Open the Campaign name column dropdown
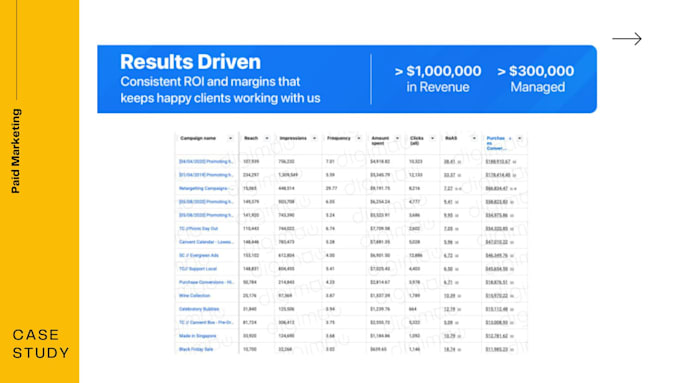 (x=230, y=138)
